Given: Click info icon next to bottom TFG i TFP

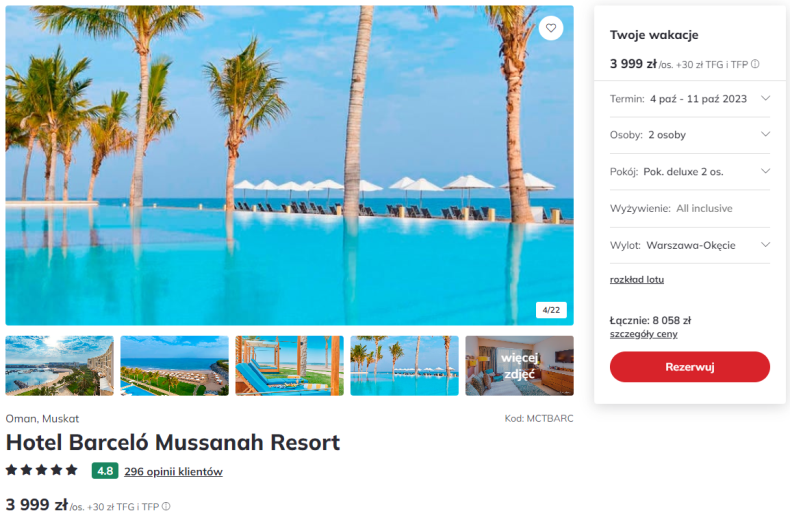Looking at the screenshot, I should coord(166,506).
